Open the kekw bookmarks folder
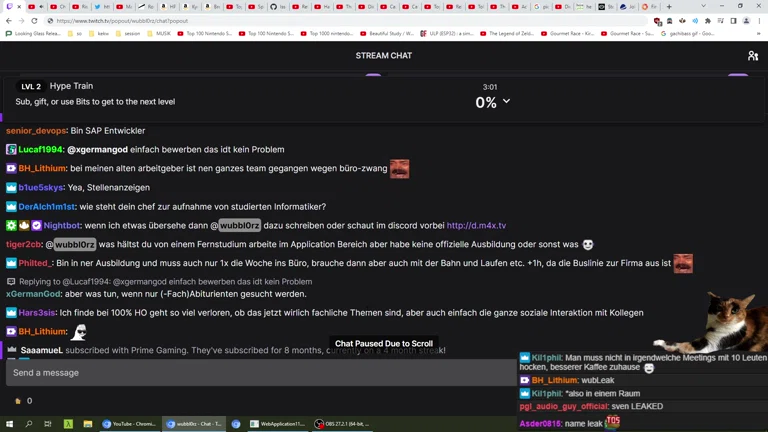This screenshot has height=432, width=768. pos(99,34)
